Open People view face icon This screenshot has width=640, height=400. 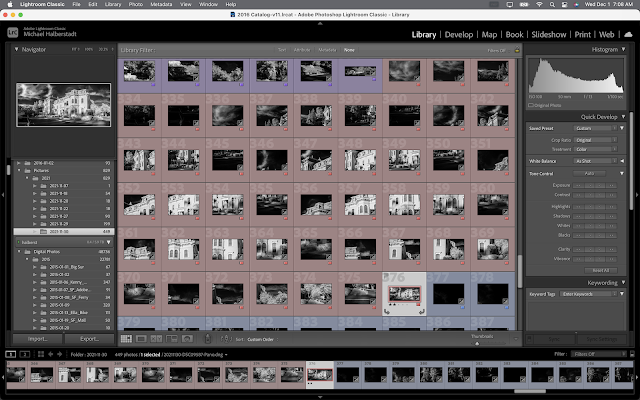click(187, 339)
